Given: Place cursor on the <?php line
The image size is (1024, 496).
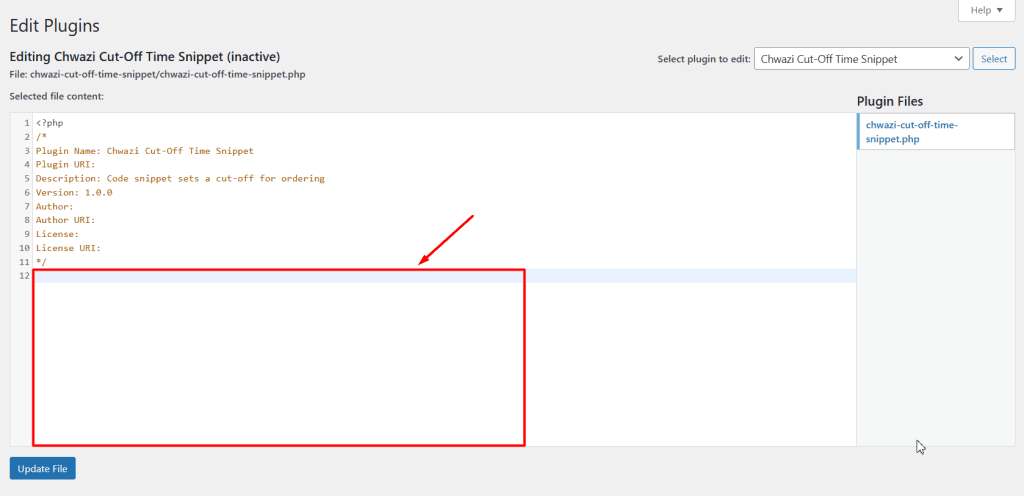Looking at the screenshot, I should coord(50,123).
